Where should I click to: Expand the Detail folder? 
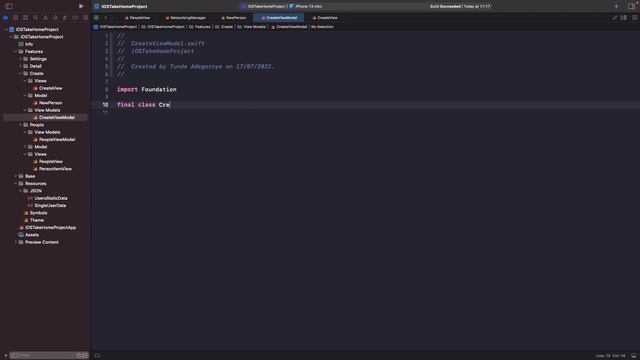pos(21,66)
